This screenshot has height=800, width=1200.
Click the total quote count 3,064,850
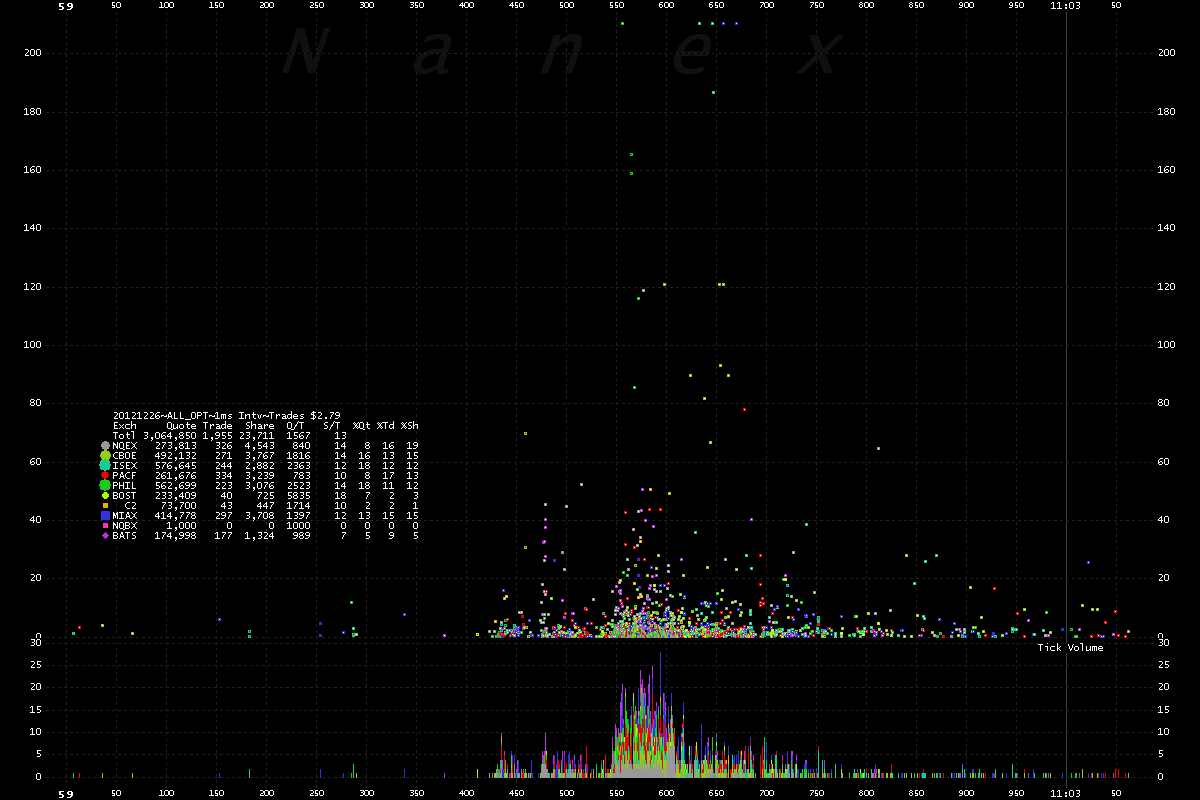coord(170,435)
